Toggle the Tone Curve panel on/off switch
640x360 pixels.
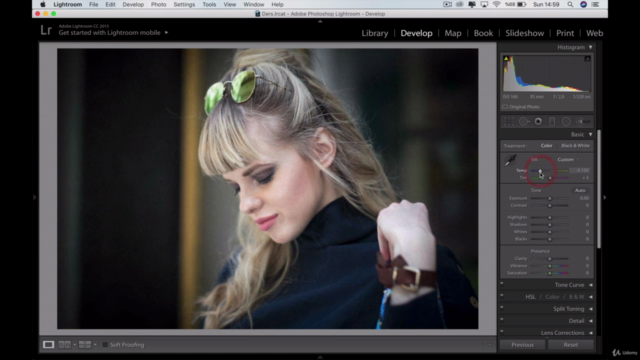[x=502, y=284]
